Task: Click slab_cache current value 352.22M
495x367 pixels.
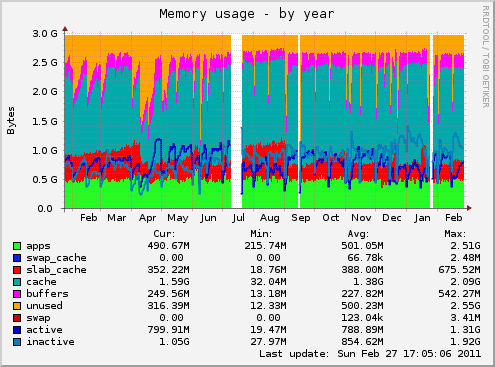Action: (x=168, y=270)
